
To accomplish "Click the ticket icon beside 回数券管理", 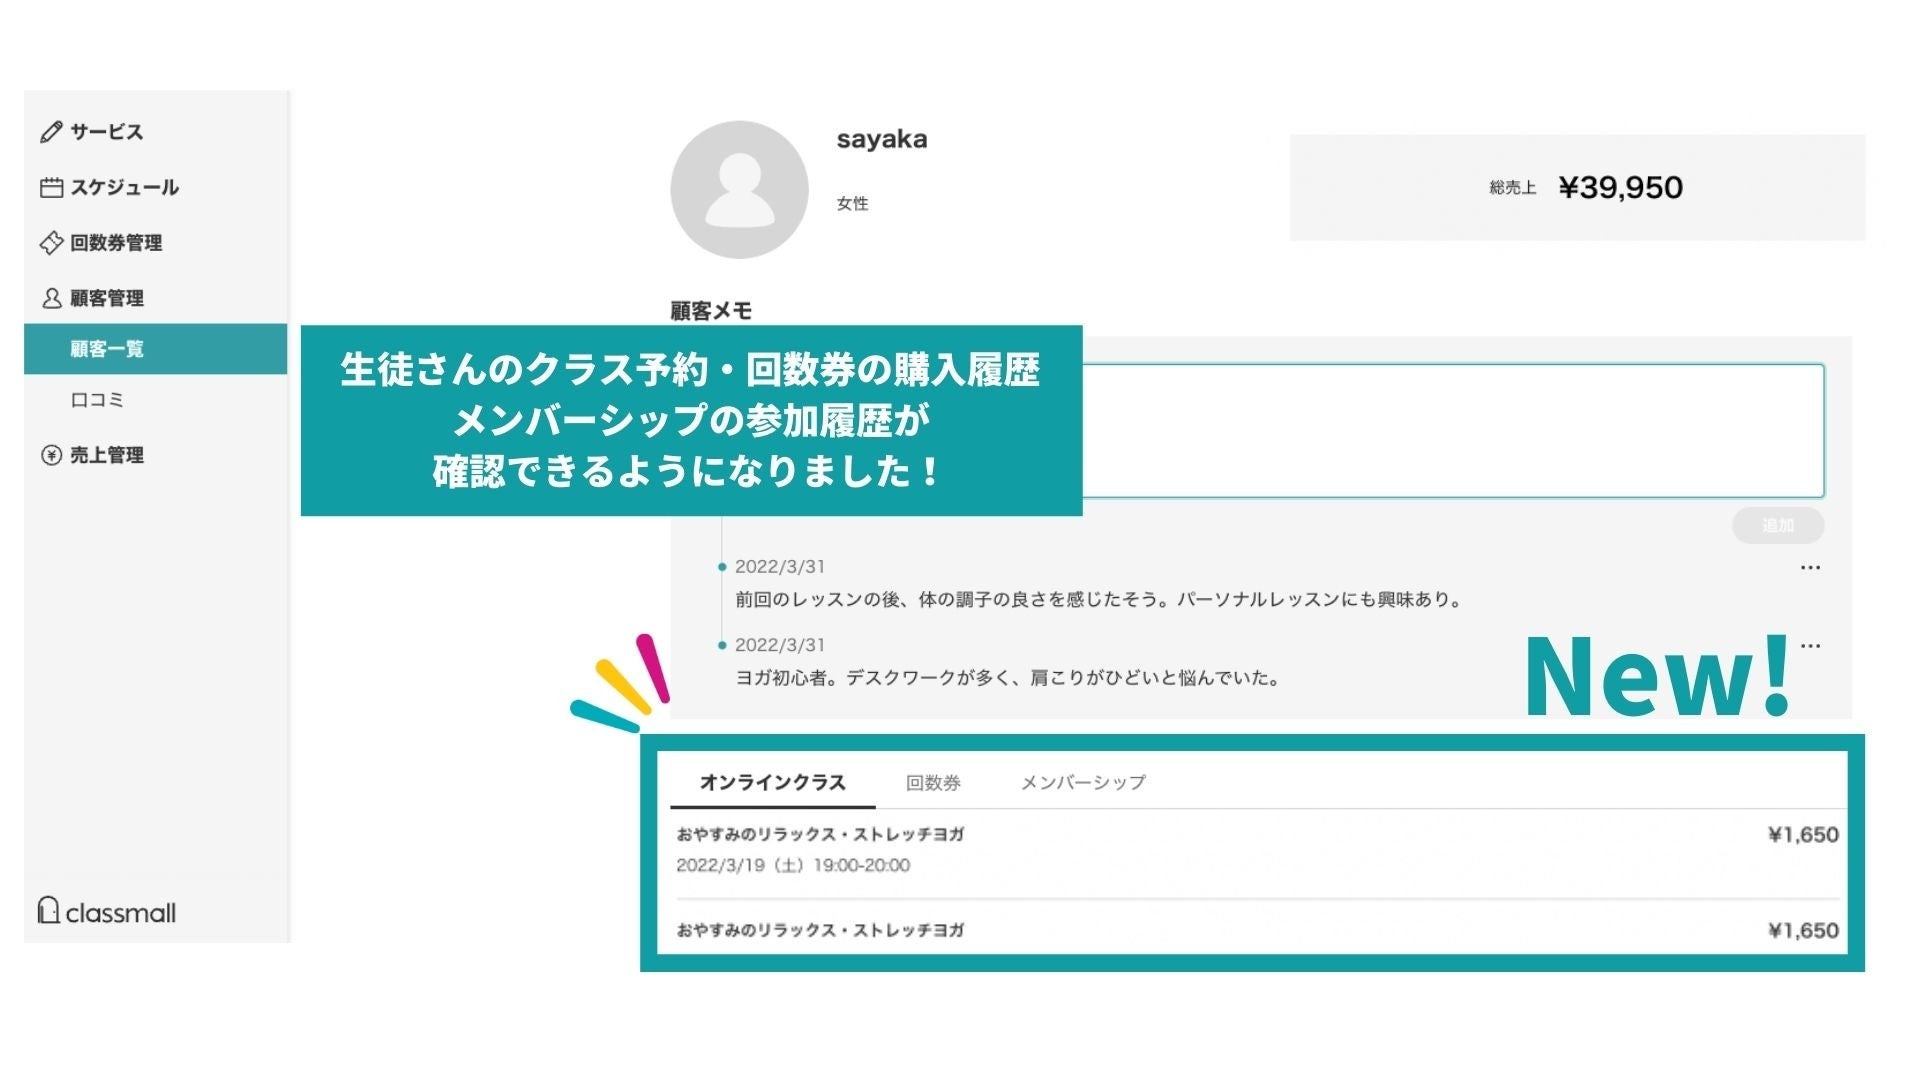I will click(x=51, y=243).
